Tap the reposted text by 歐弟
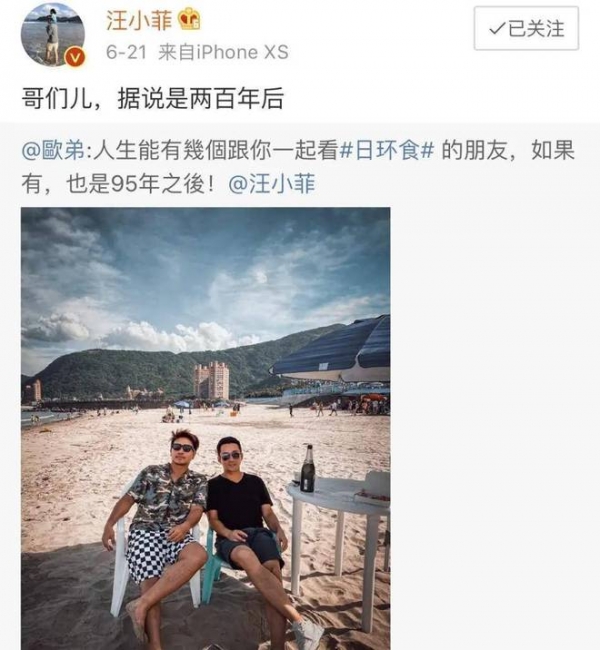 coord(298,167)
